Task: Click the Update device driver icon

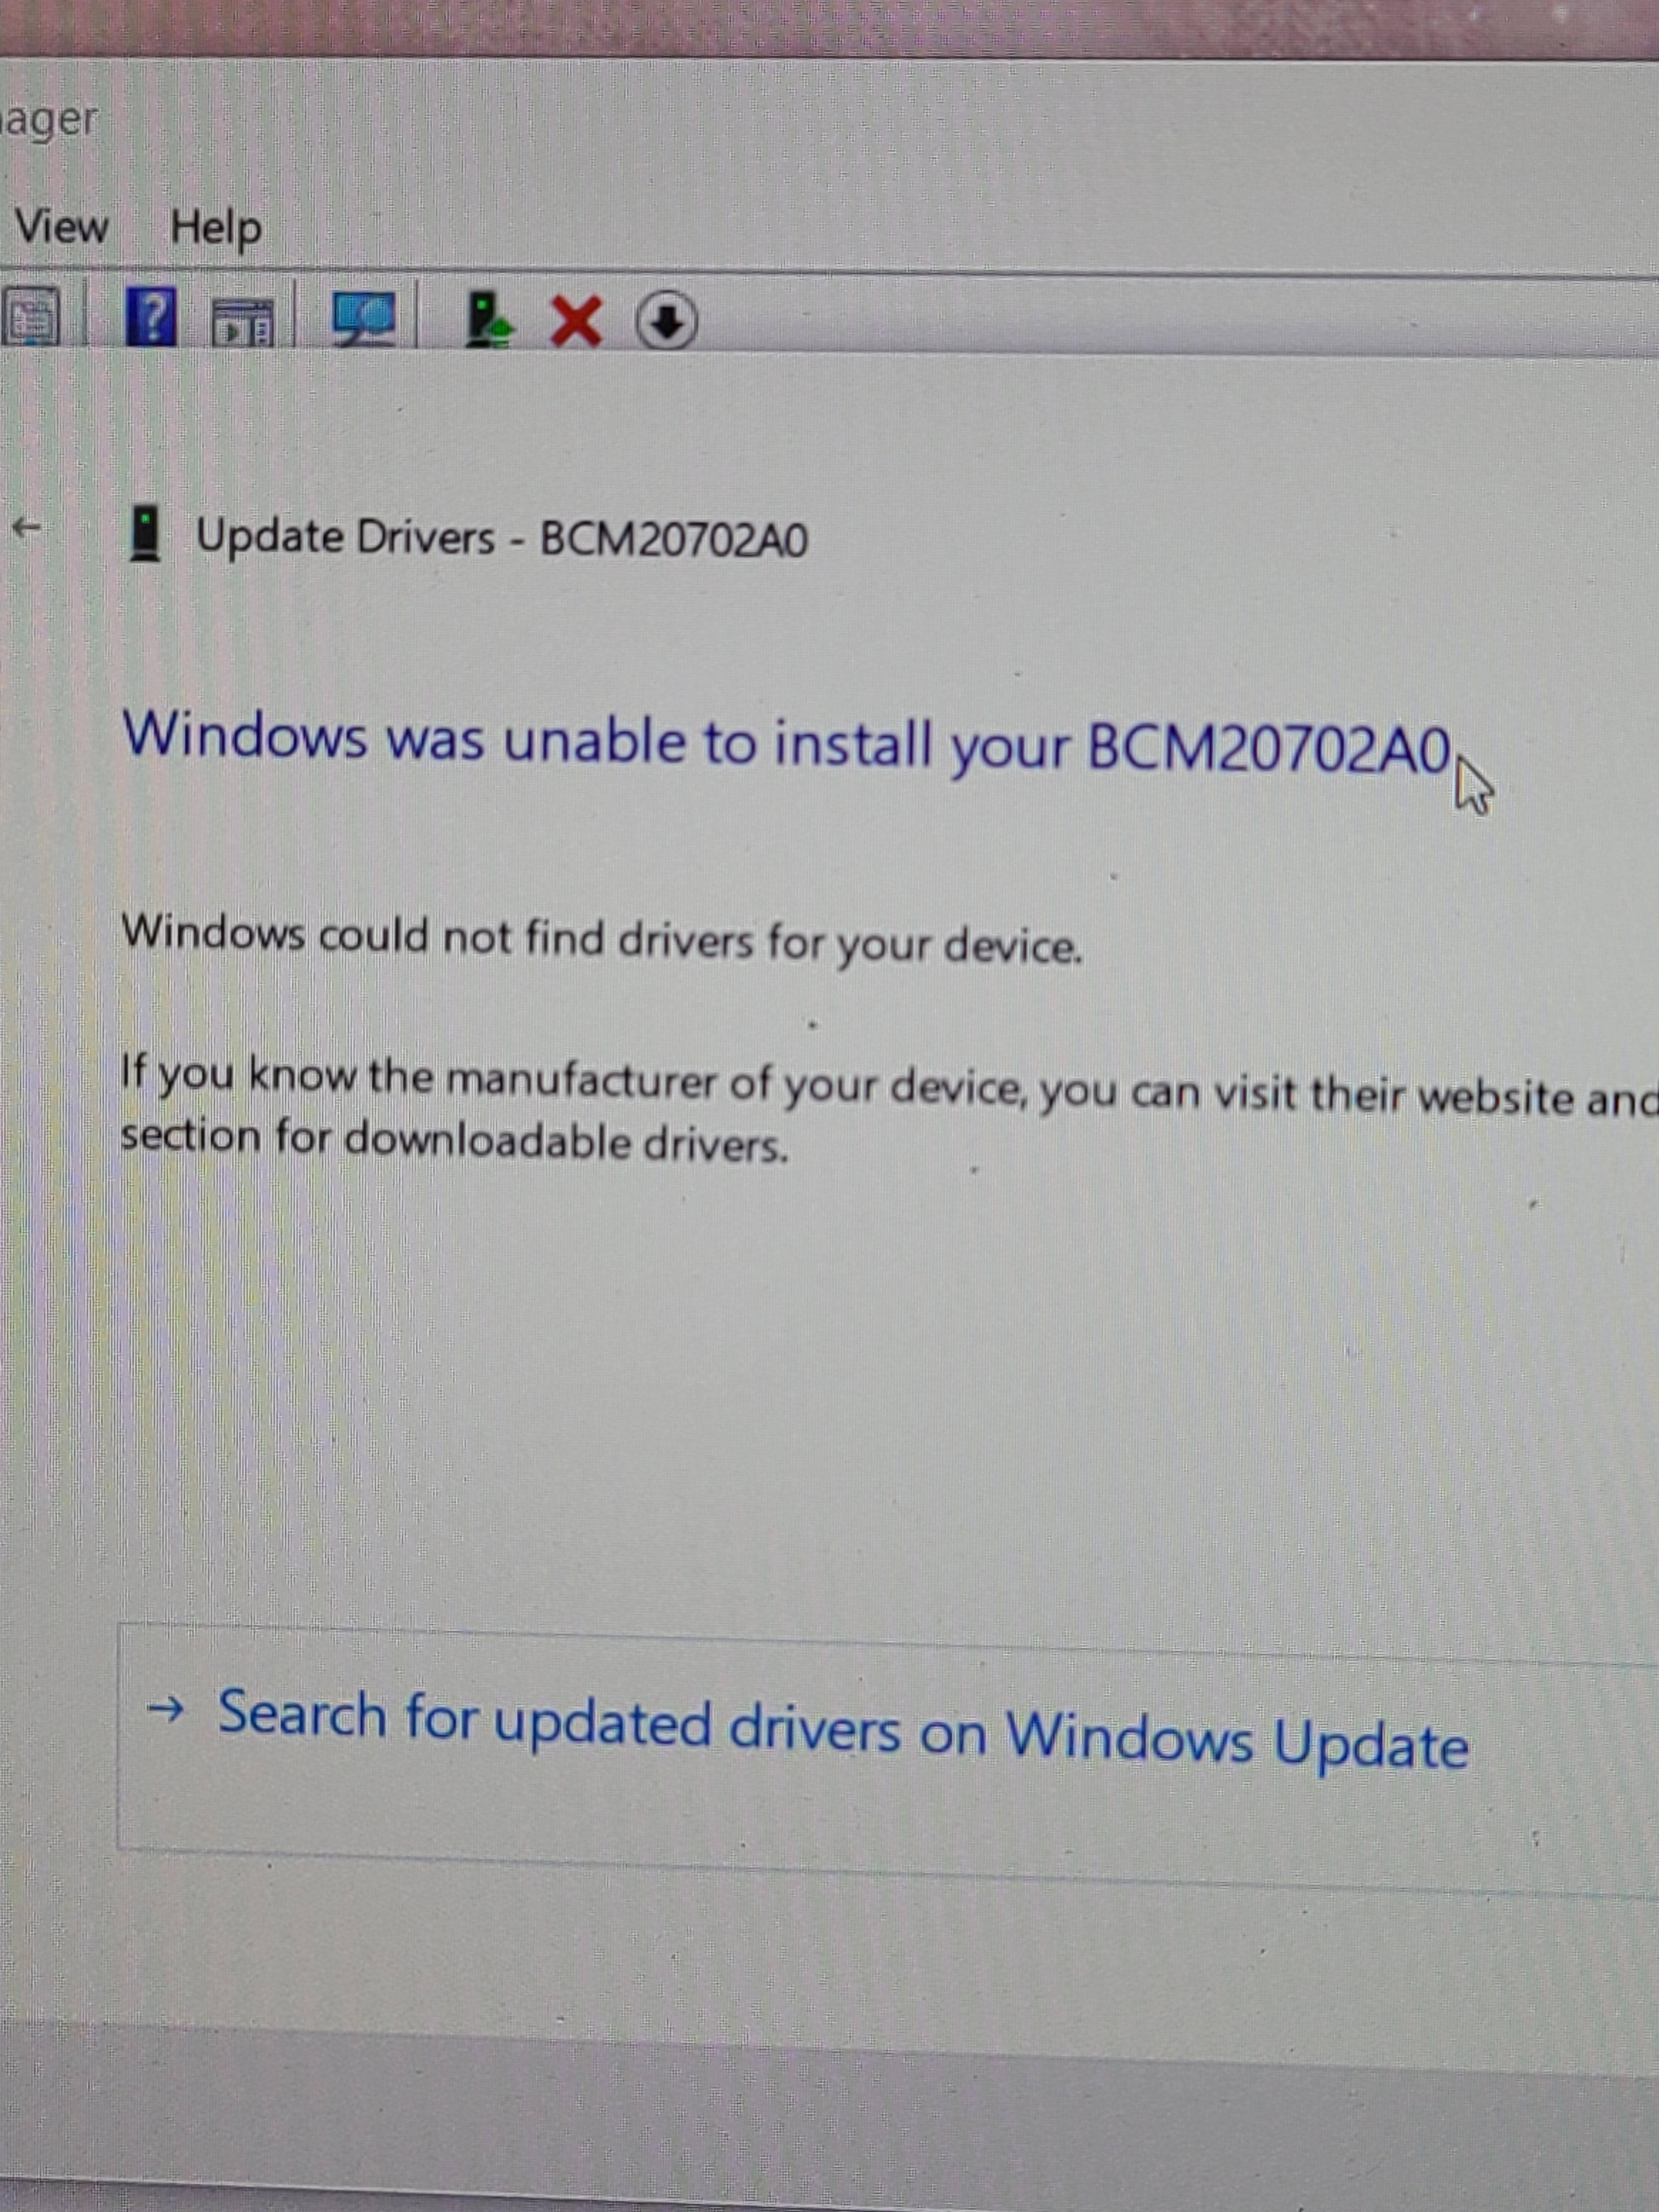Action: pos(489,321)
